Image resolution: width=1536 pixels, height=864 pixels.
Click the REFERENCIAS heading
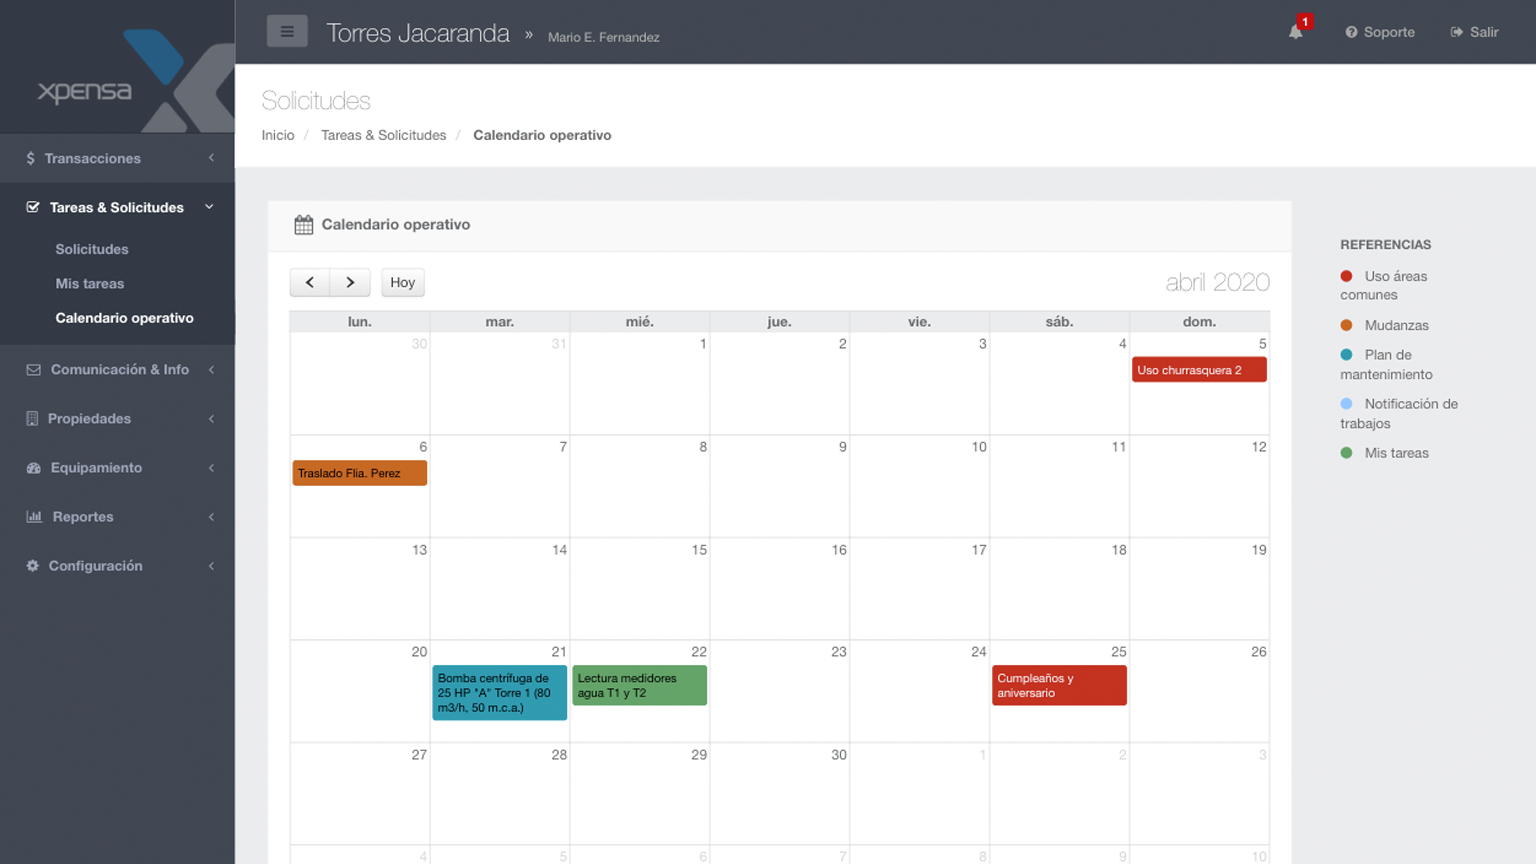click(x=1386, y=244)
